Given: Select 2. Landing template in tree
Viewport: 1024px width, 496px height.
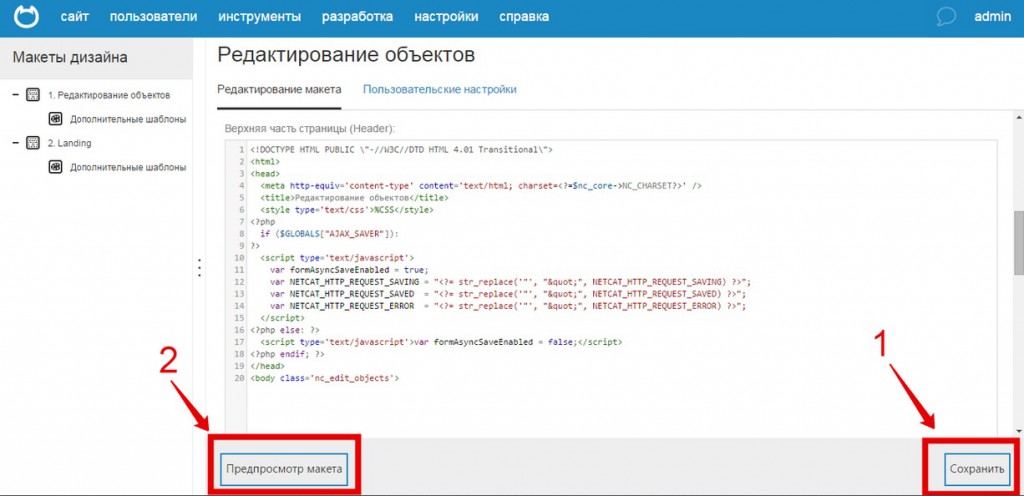Looking at the screenshot, I should 69,143.
